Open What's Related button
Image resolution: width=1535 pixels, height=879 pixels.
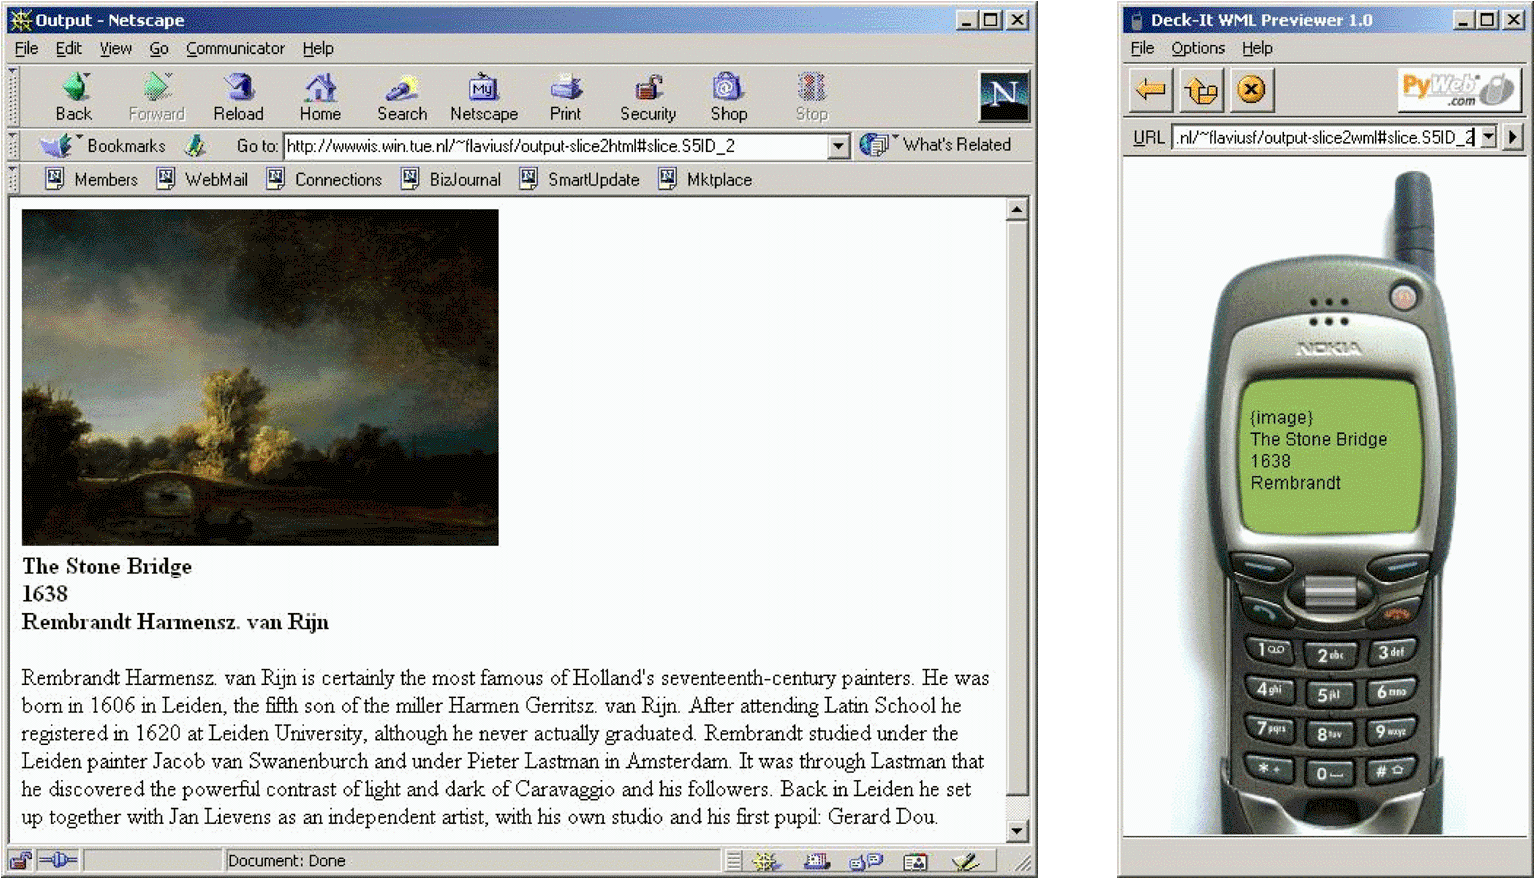click(x=938, y=145)
